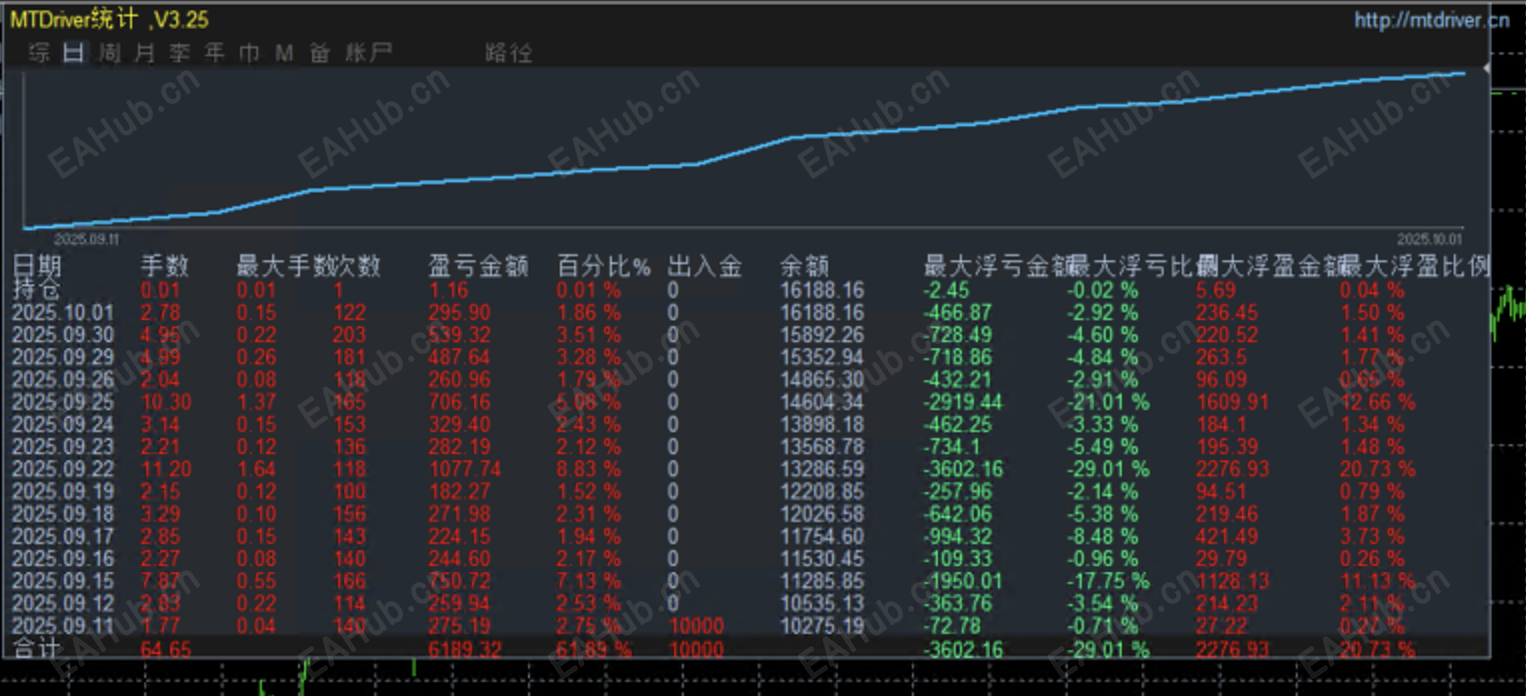
Task: Select the 2025.09.18 date row
Action: point(62,514)
